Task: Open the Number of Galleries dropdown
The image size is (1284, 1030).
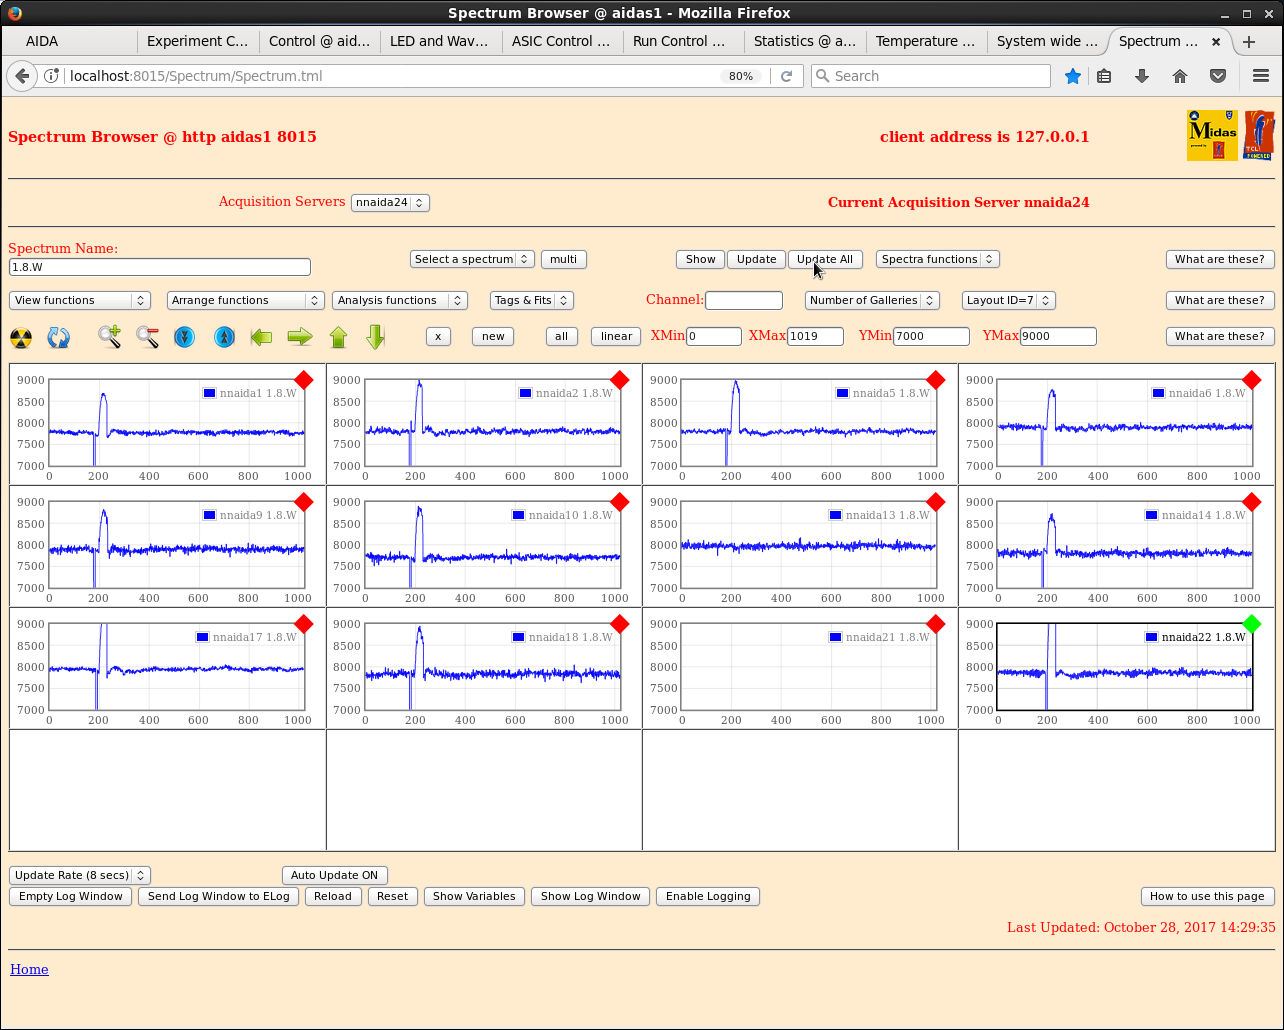Action: tap(872, 300)
